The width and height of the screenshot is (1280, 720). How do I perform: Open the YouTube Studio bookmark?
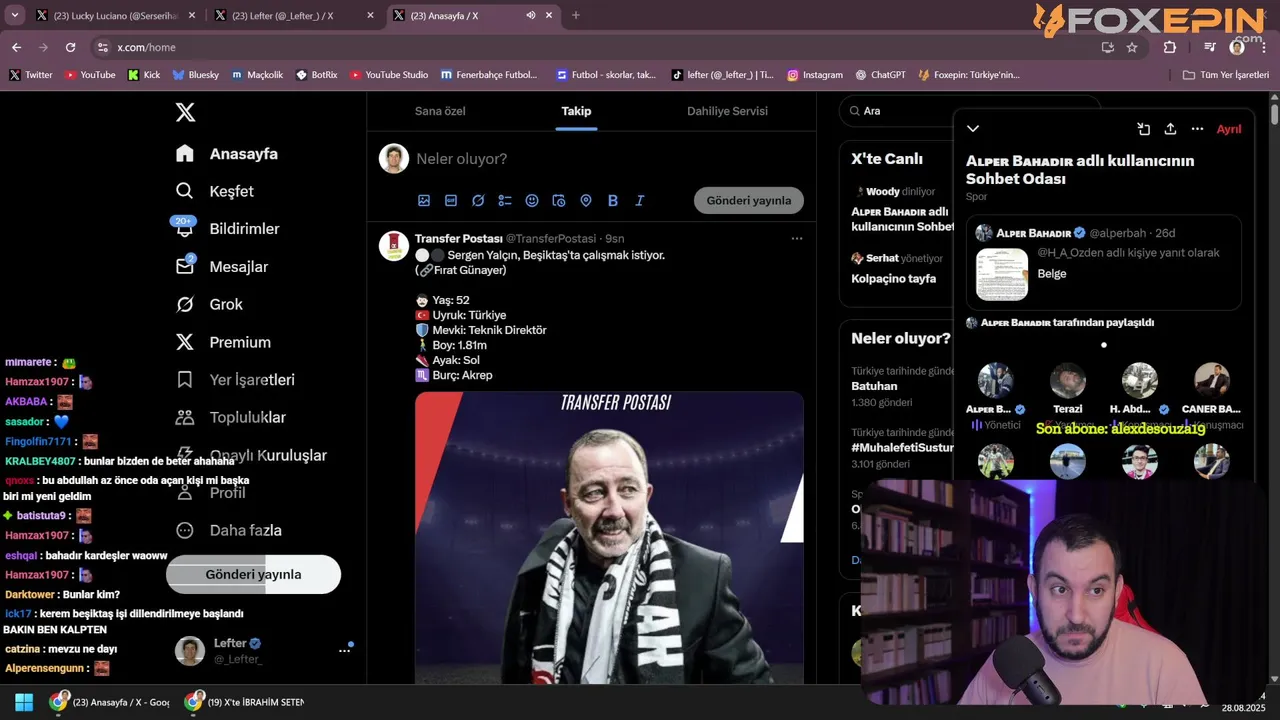click(x=389, y=75)
